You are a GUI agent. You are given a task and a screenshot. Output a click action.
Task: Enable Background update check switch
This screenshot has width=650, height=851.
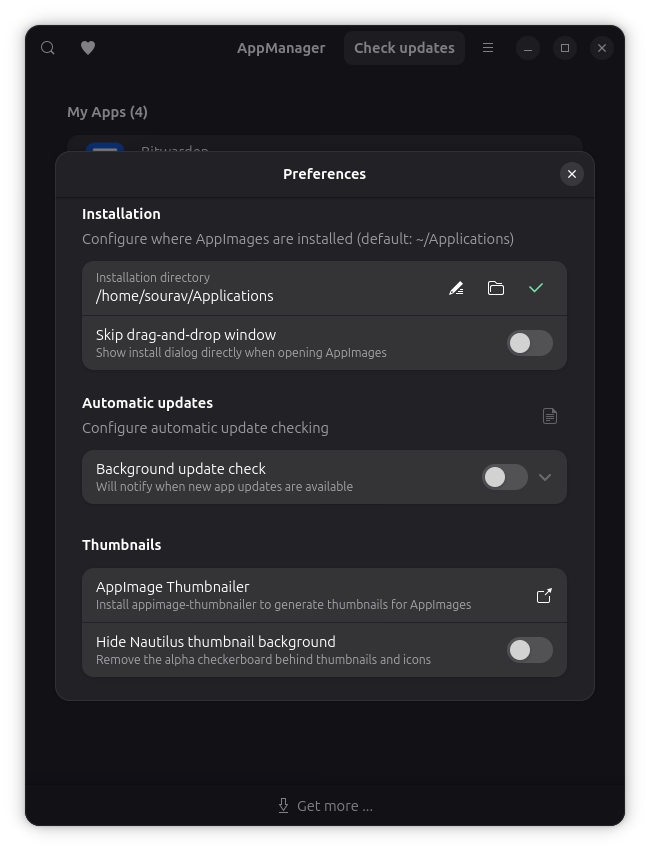pyautogui.click(x=504, y=477)
